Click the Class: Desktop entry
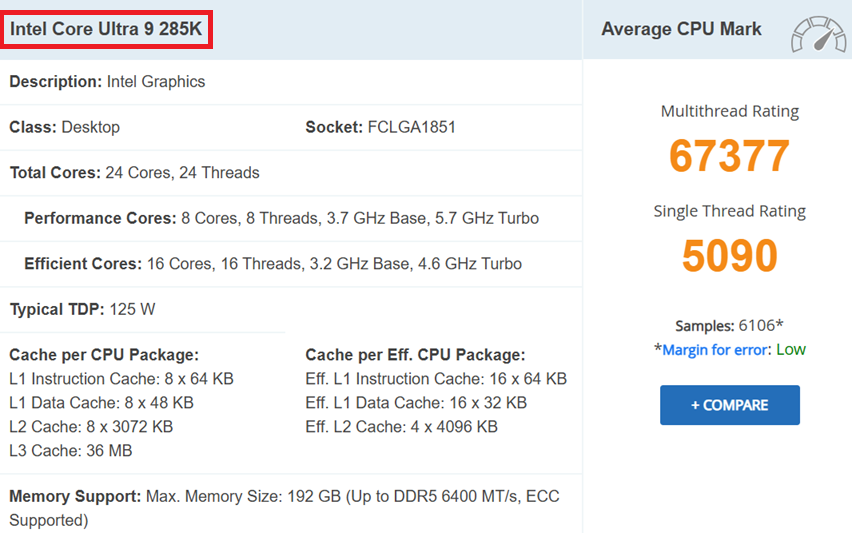Viewport: 852px width, 533px height. tap(64, 127)
